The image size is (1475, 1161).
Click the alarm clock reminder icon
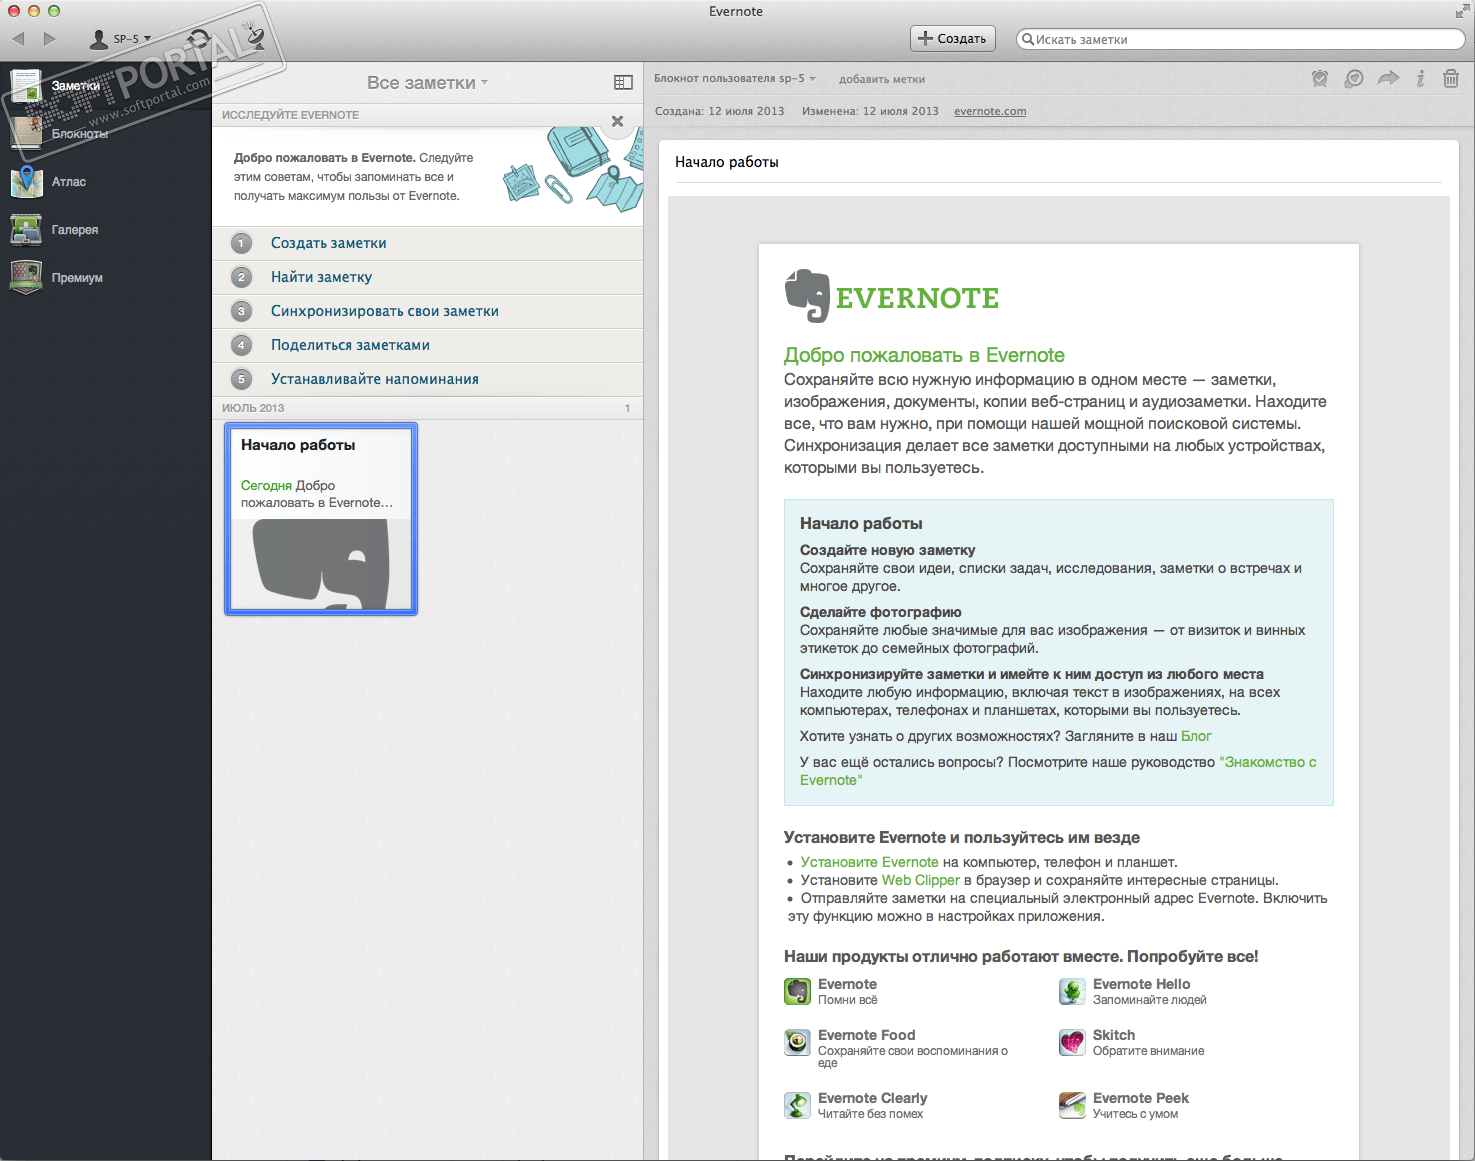[x=1320, y=78]
